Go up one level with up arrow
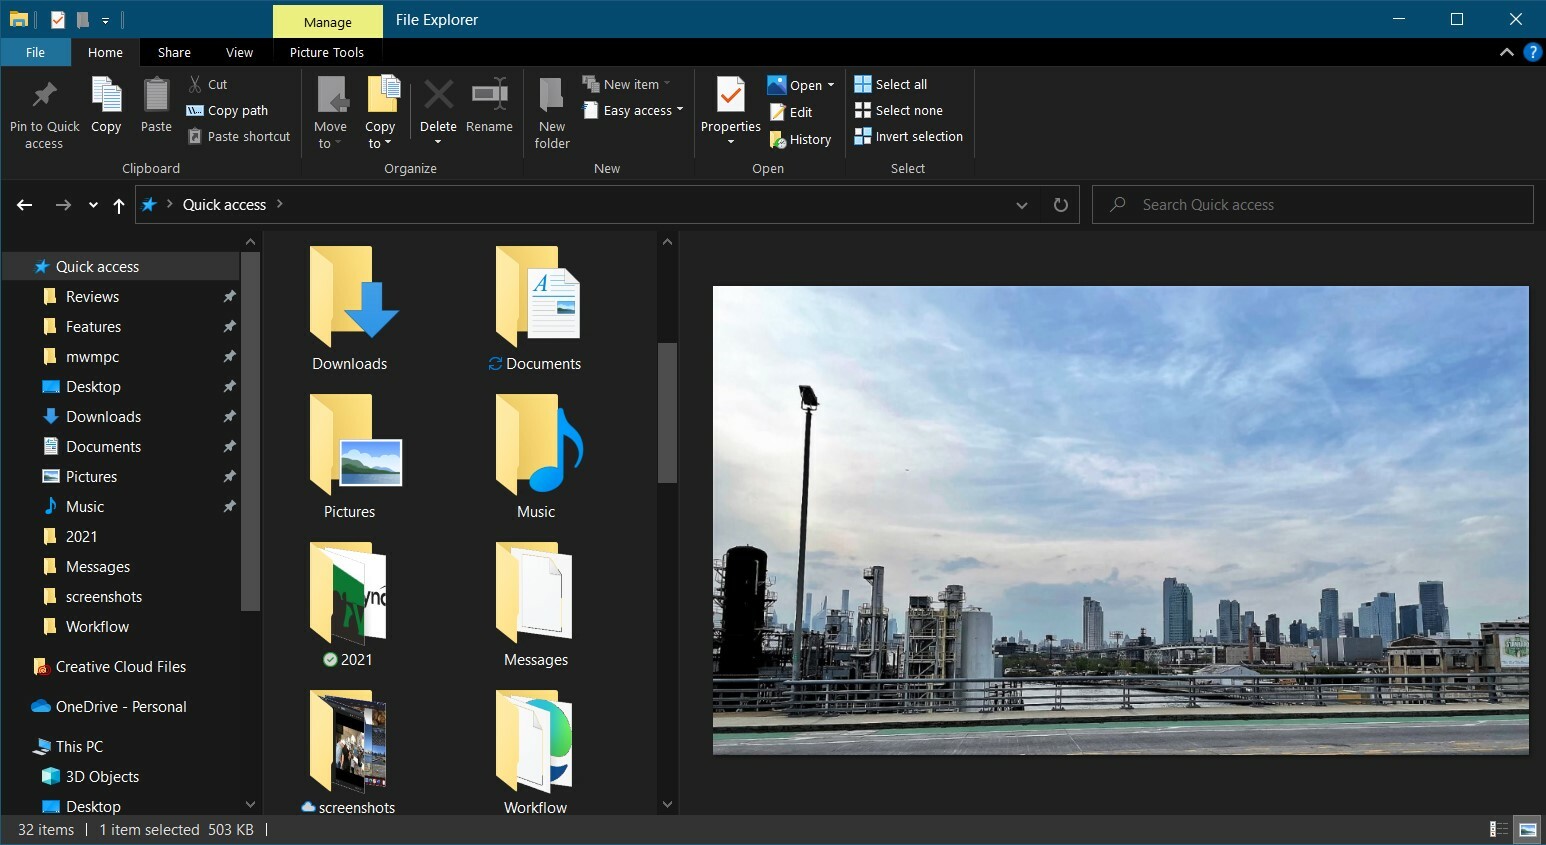Image resolution: width=1546 pixels, height=845 pixels. point(119,205)
